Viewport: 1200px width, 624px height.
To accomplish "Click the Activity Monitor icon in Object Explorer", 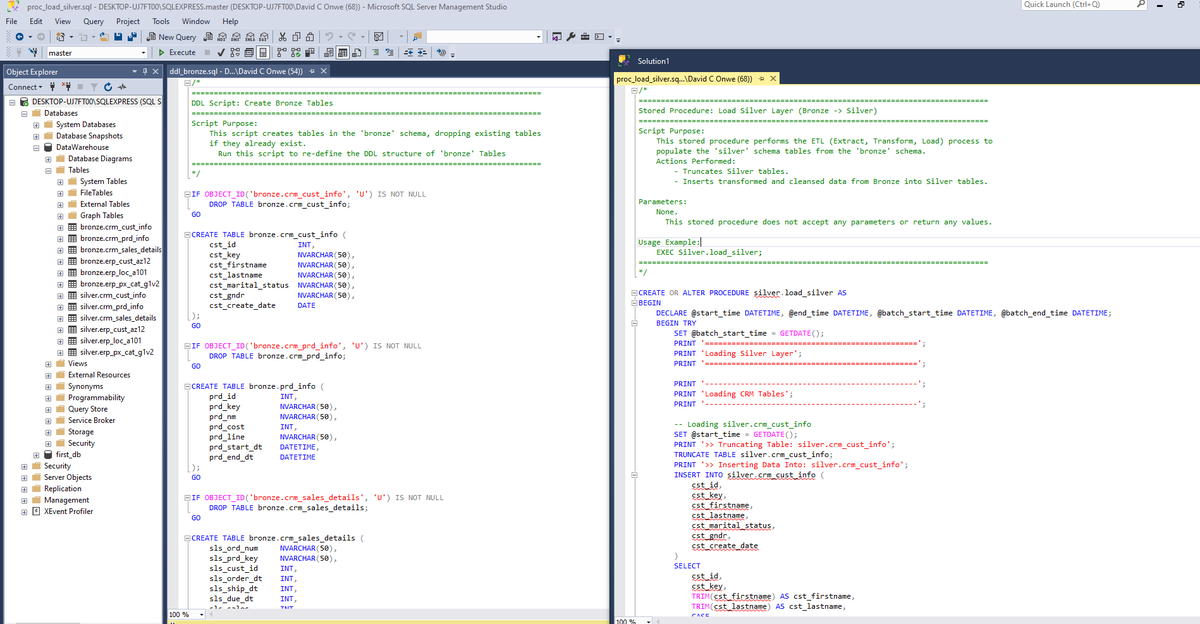I will (122, 87).
